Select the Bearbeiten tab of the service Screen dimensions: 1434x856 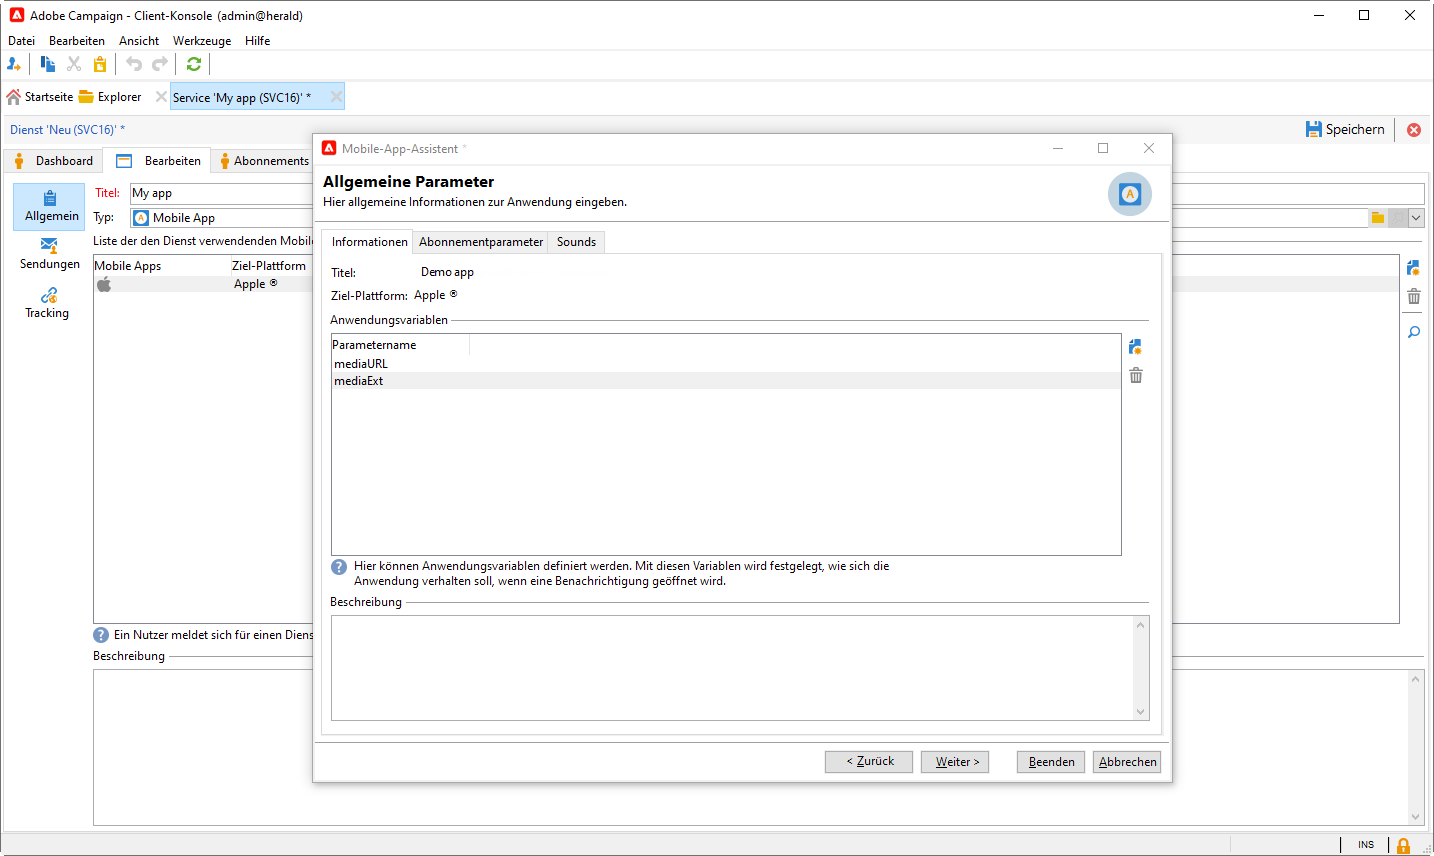(158, 161)
